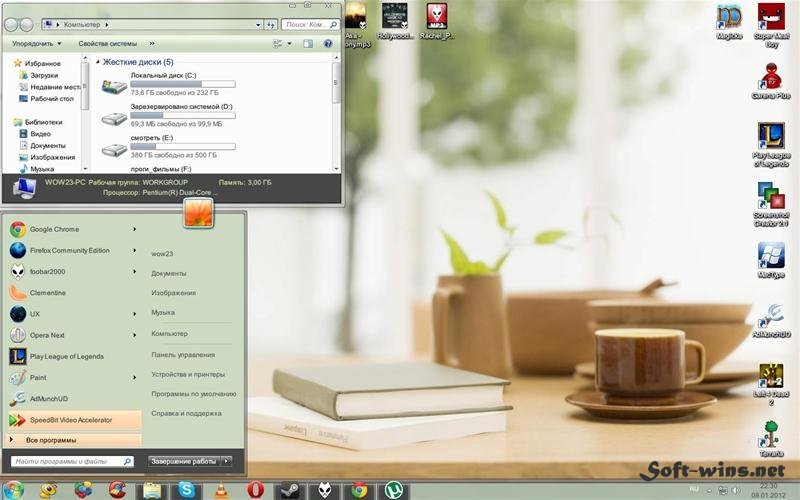Open Панель управления from Start menu
Viewport: 800px width, 500px height.
183,355
